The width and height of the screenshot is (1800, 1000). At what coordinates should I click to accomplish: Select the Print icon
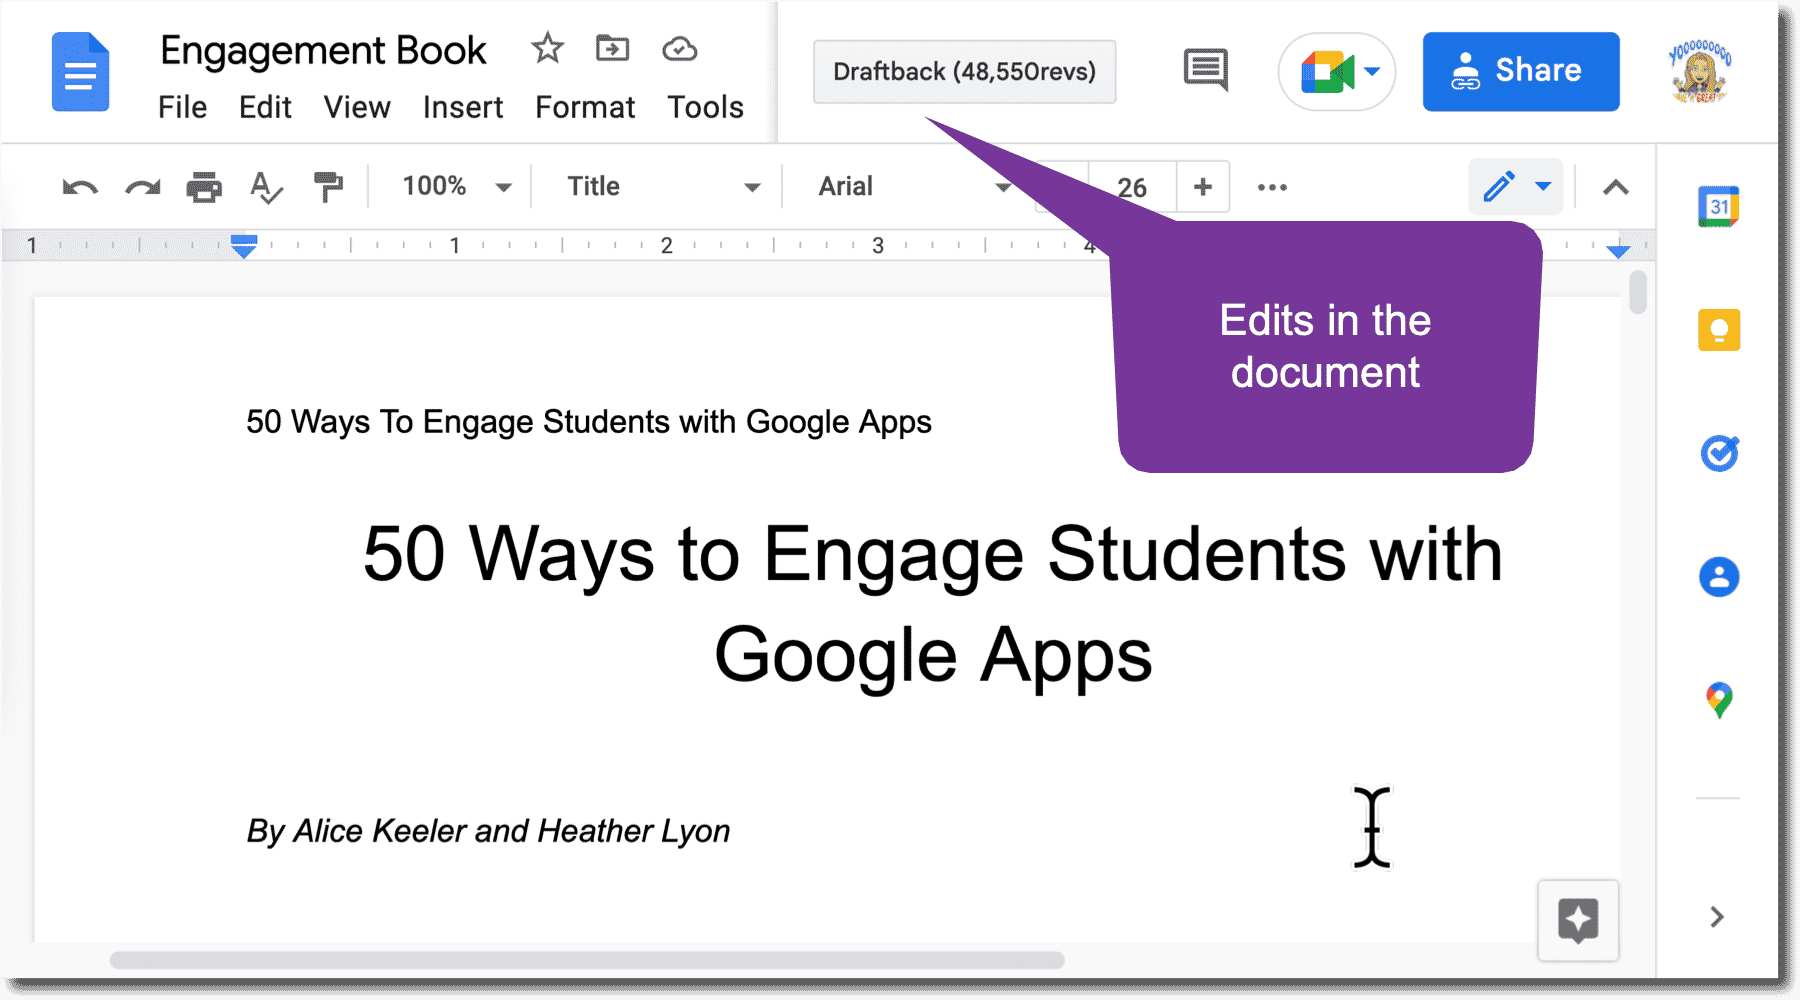204,186
